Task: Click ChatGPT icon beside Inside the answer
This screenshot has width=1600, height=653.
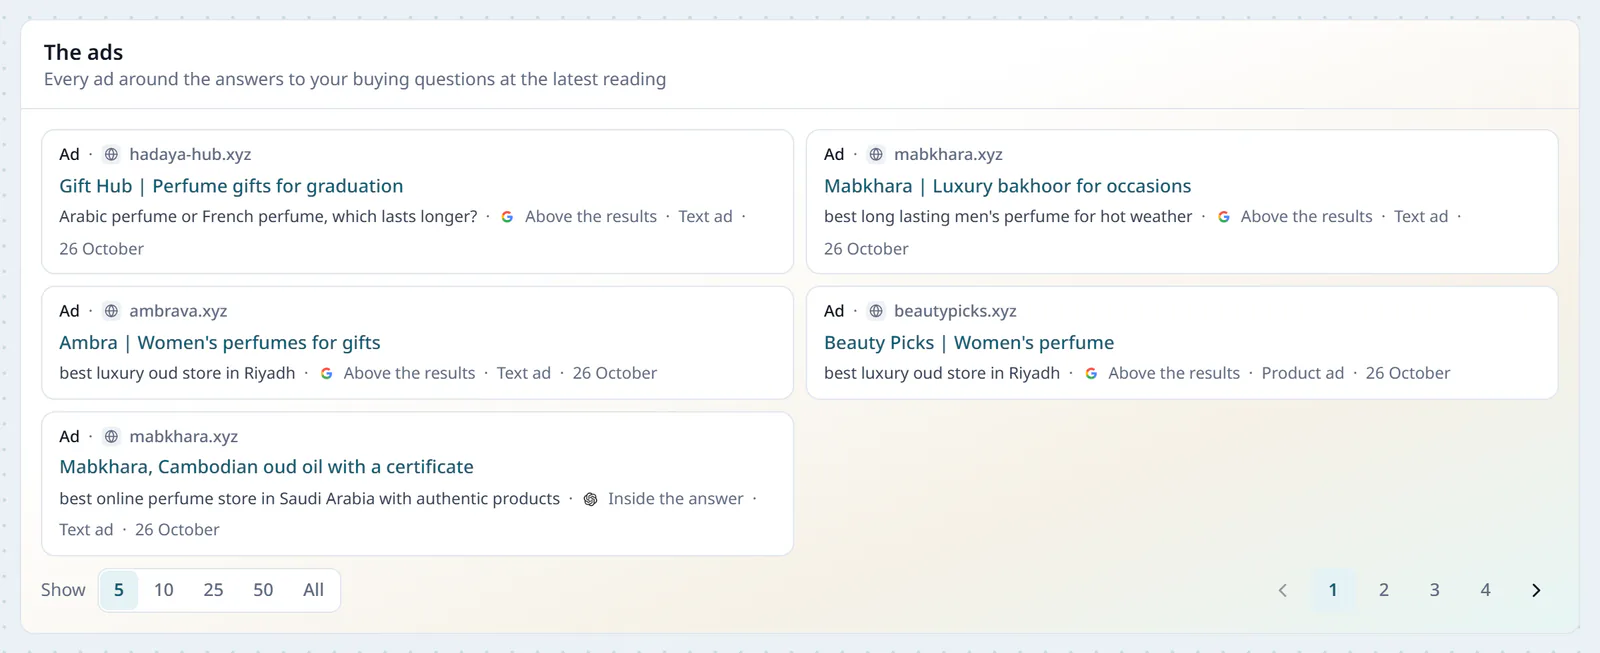Action: tap(590, 499)
